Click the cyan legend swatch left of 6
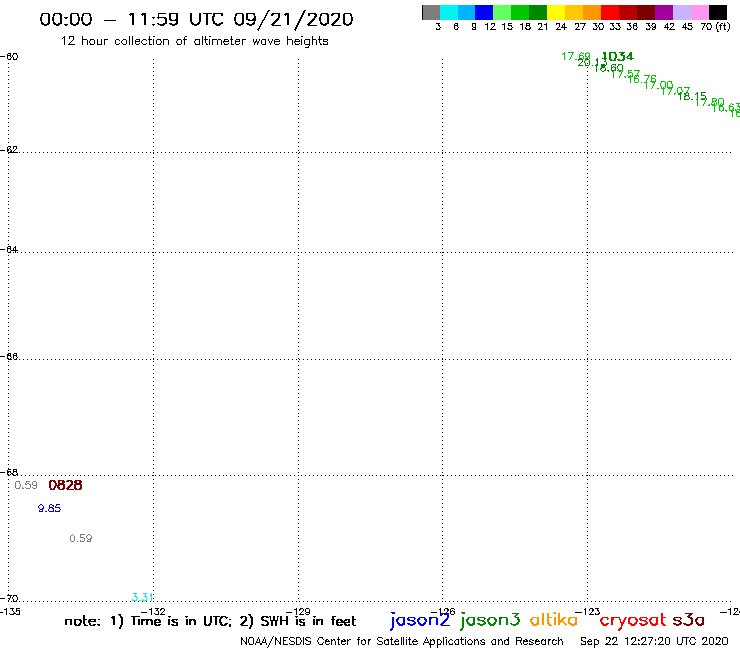This screenshot has height=650, width=740. 449,12
